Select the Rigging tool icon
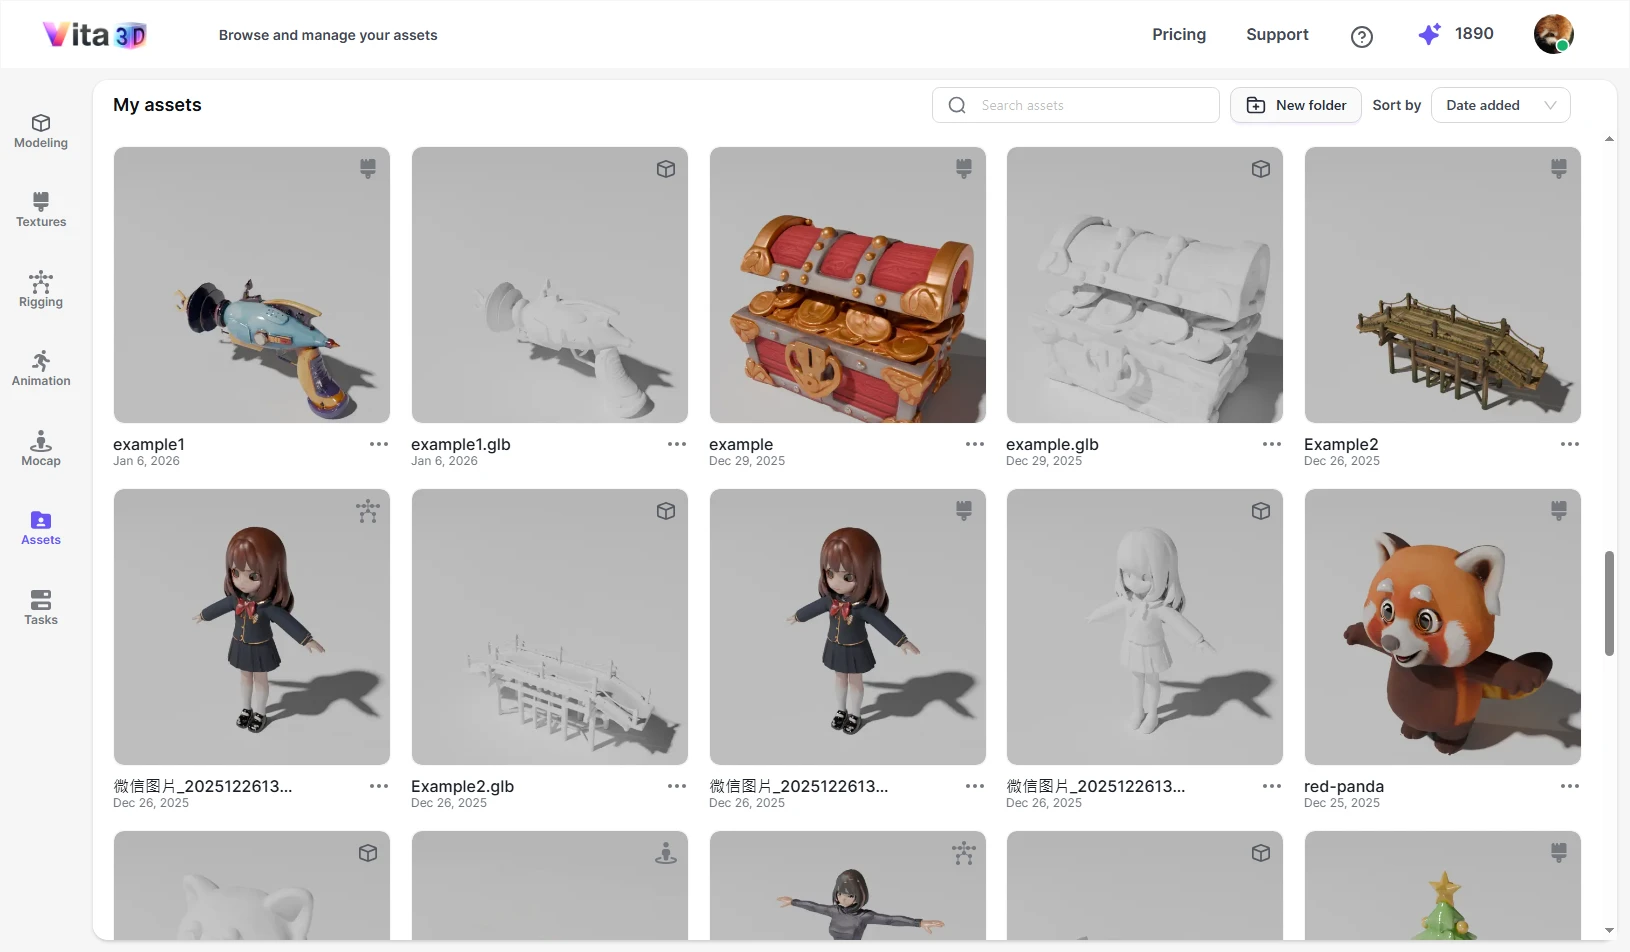Screen dimensions: 1630x952 click(x=41, y=282)
